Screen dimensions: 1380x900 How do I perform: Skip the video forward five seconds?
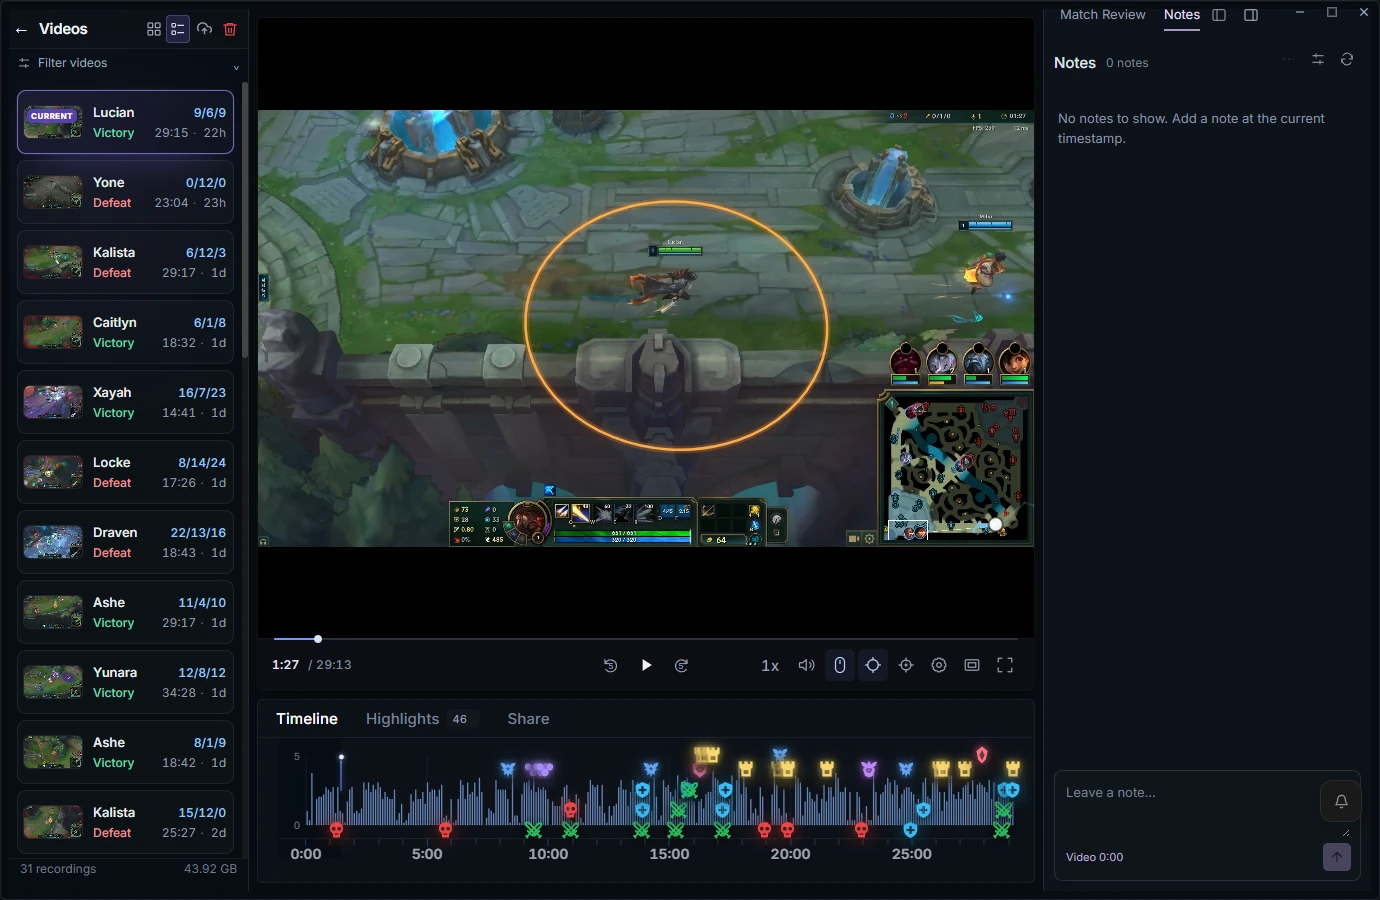(x=682, y=665)
